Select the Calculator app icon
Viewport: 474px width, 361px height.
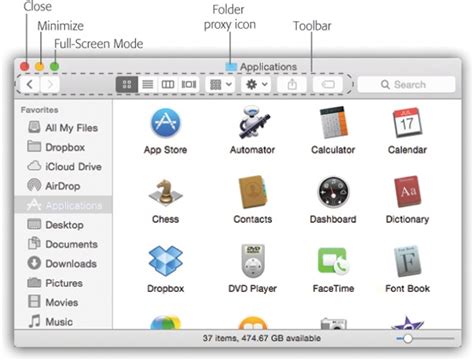[333, 122]
